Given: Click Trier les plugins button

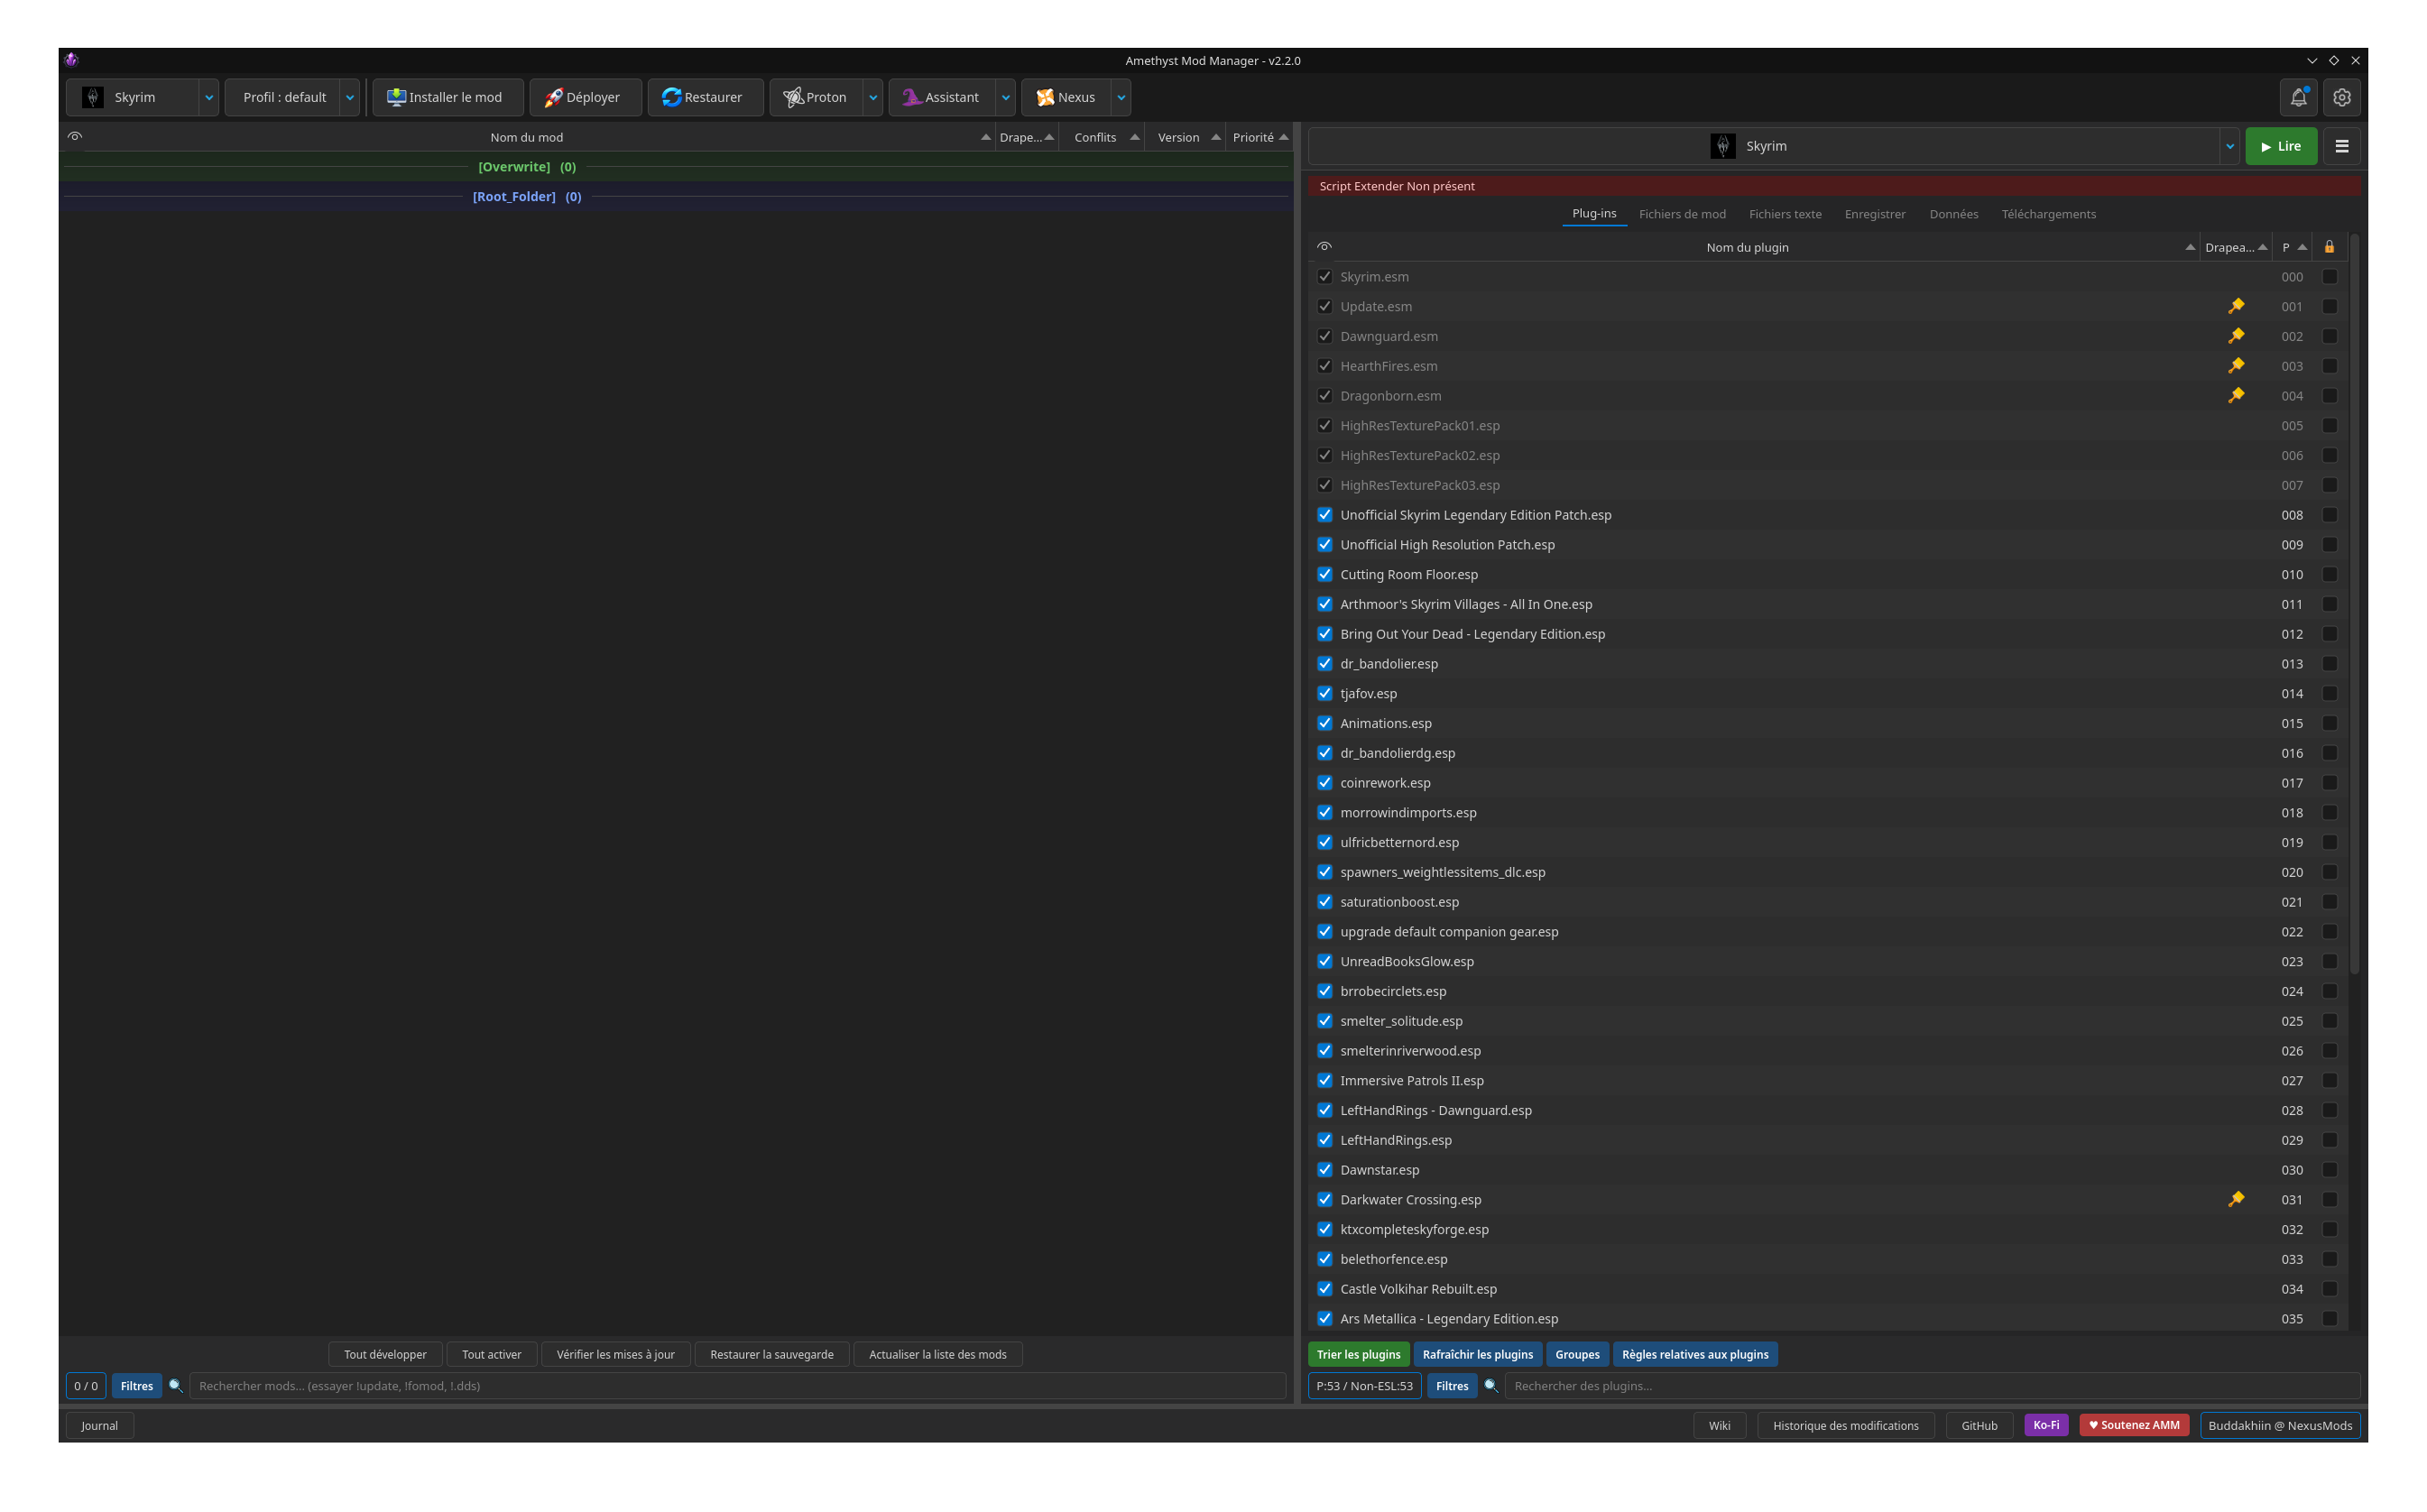Looking at the screenshot, I should (x=1358, y=1354).
